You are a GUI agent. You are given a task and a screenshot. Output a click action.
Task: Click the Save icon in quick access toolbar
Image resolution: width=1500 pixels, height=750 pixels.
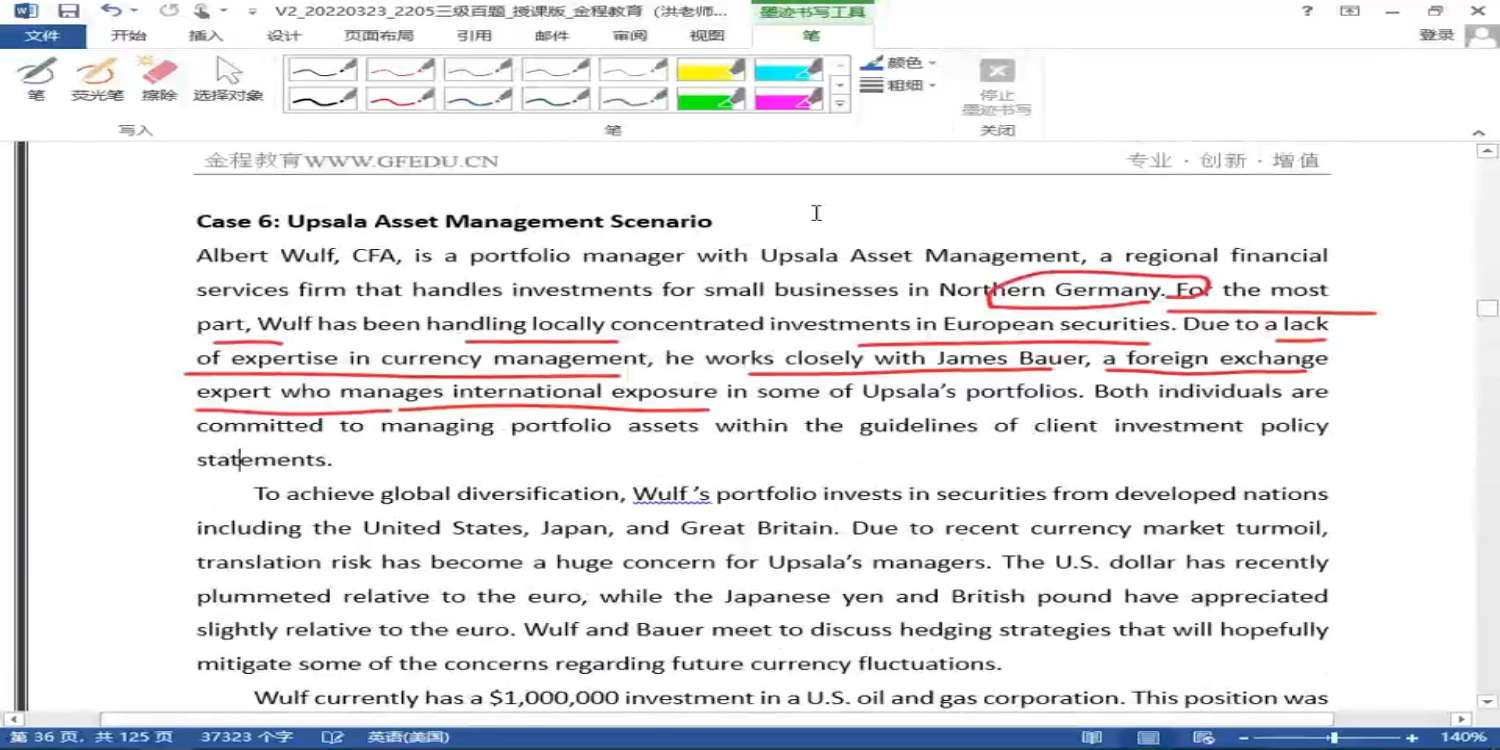click(68, 11)
